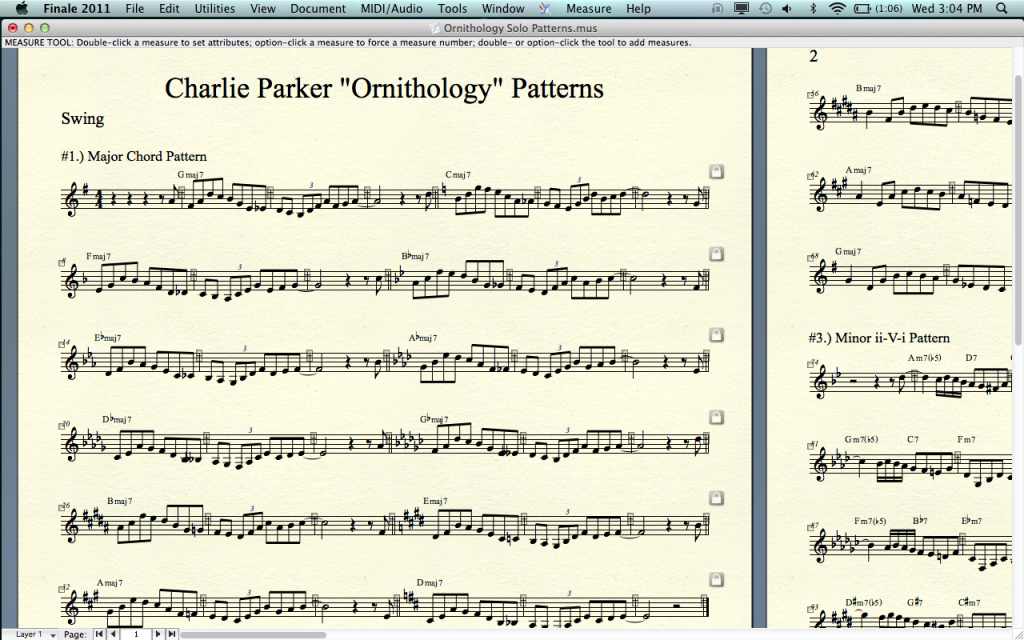Click the horizontal scrollbar thumb
Viewport: 1024px width, 640px height.
pos(253,634)
